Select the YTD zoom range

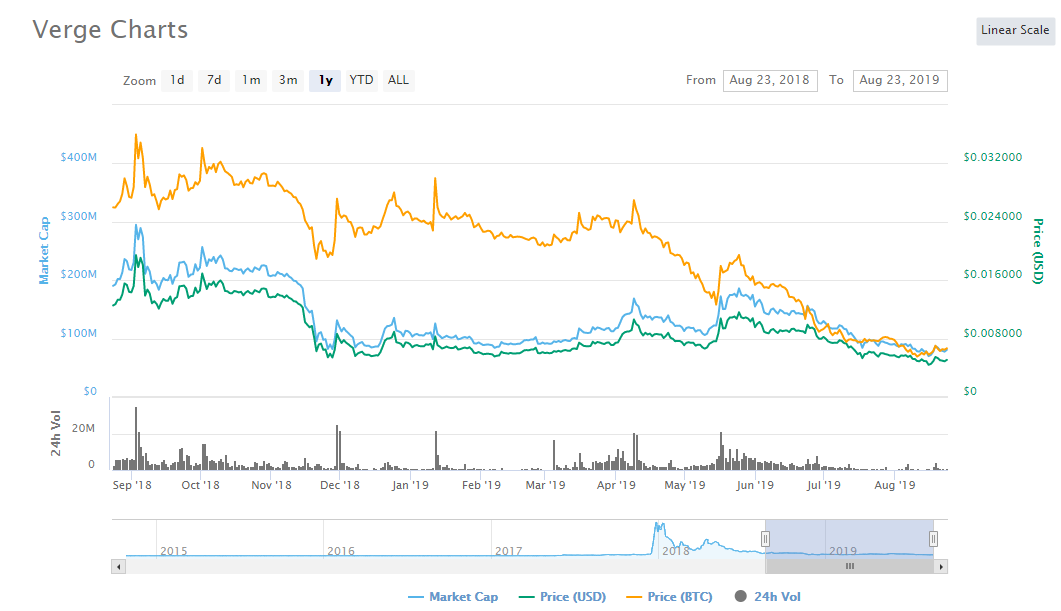coord(361,81)
